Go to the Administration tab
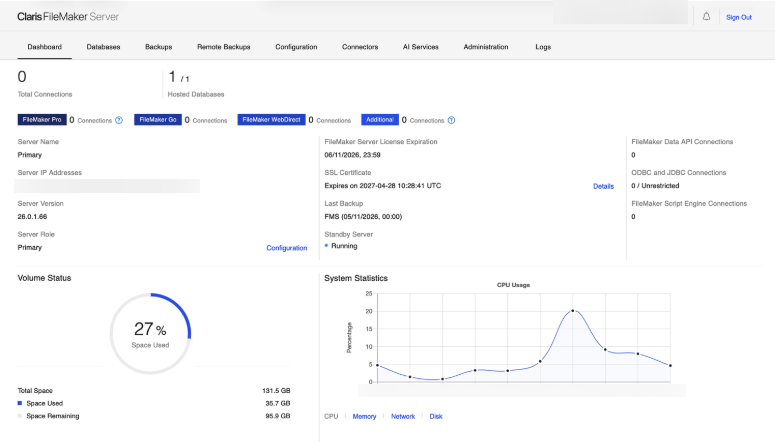Screen dimensions: 775x448 tap(486, 47)
